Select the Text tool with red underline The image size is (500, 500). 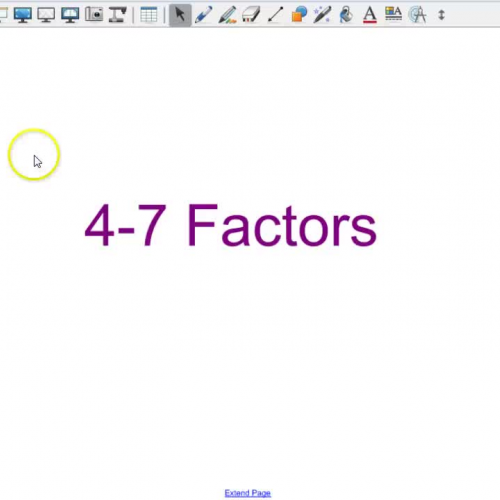(x=370, y=15)
